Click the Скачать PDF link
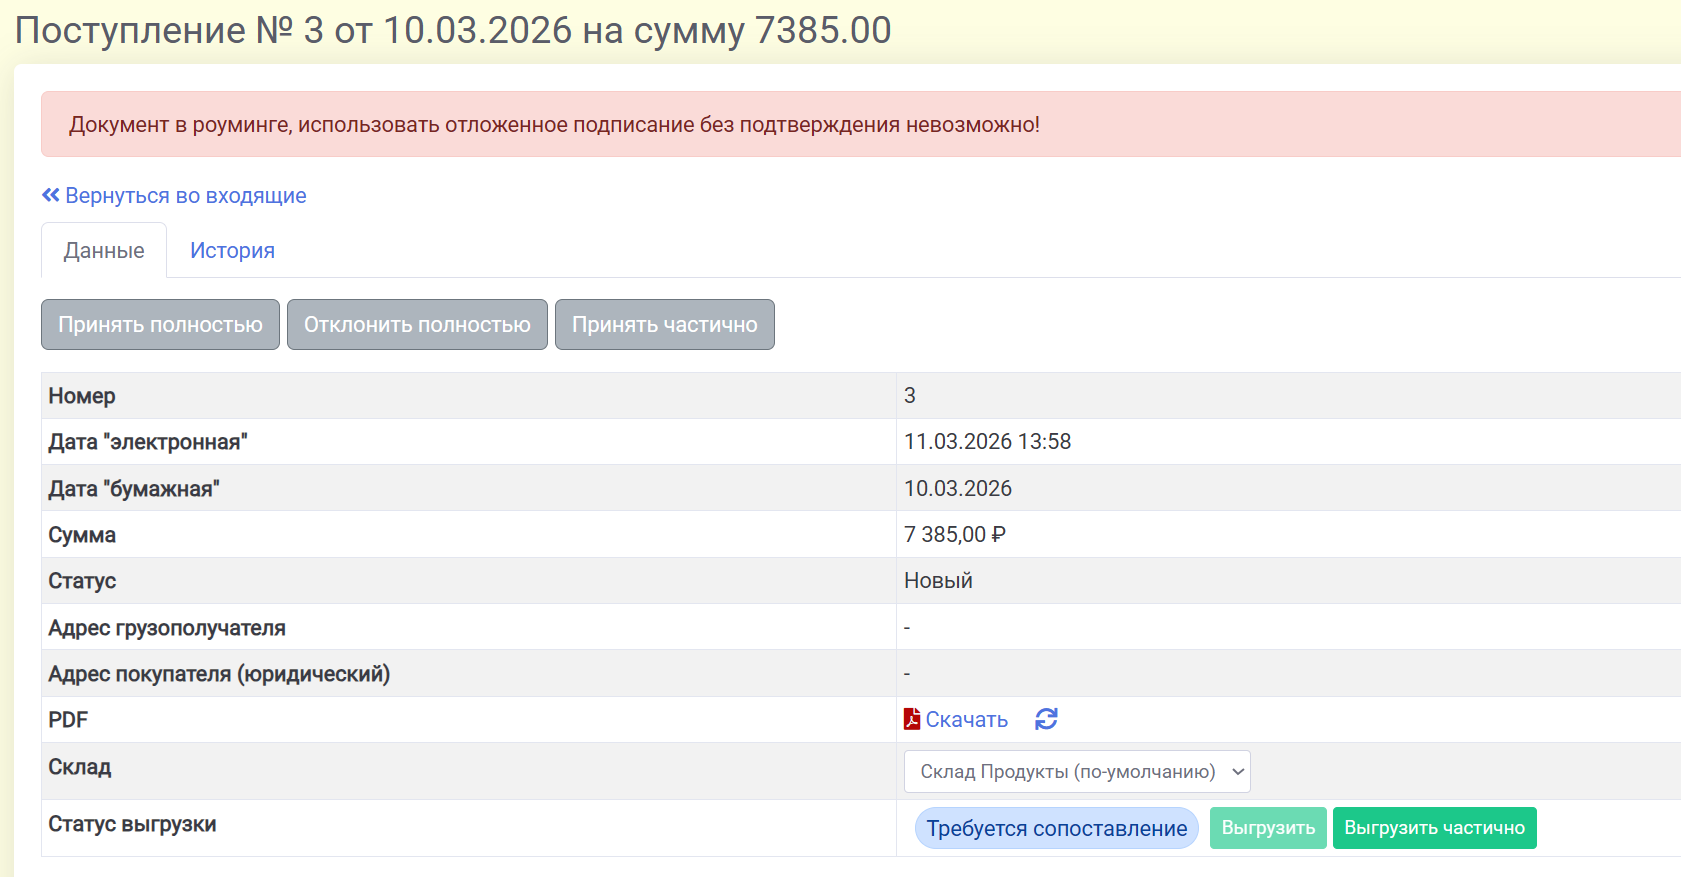The image size is (1681, 877). point(966,720)
